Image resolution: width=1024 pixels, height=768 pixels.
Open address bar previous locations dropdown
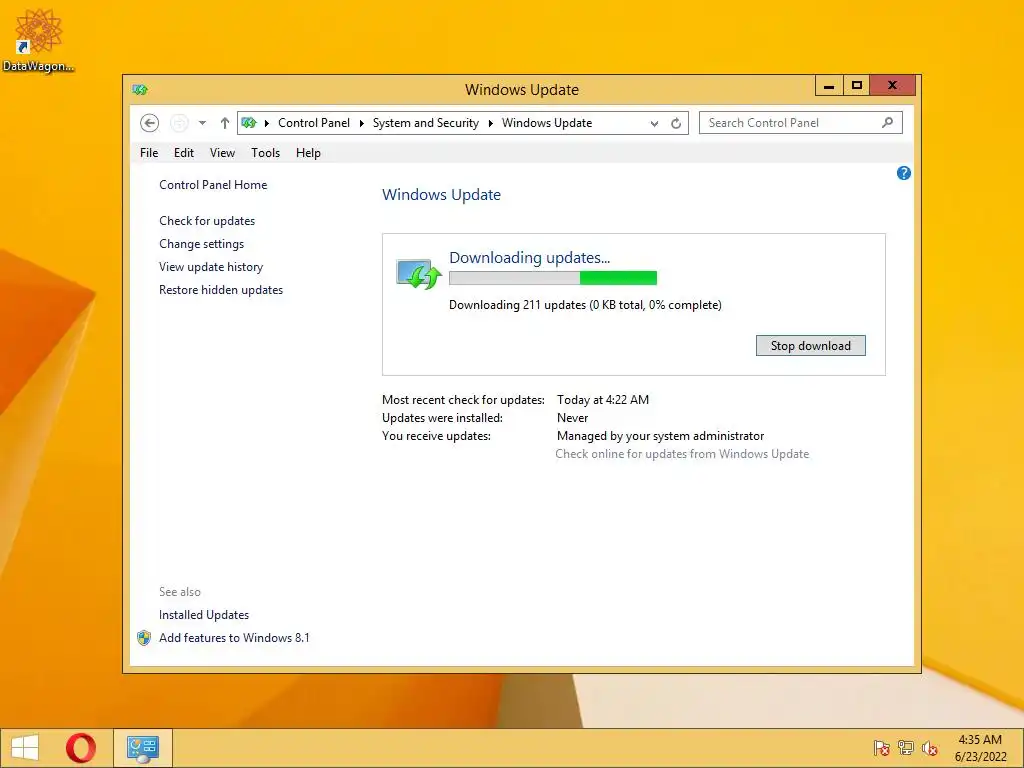[x=654, y=123]
